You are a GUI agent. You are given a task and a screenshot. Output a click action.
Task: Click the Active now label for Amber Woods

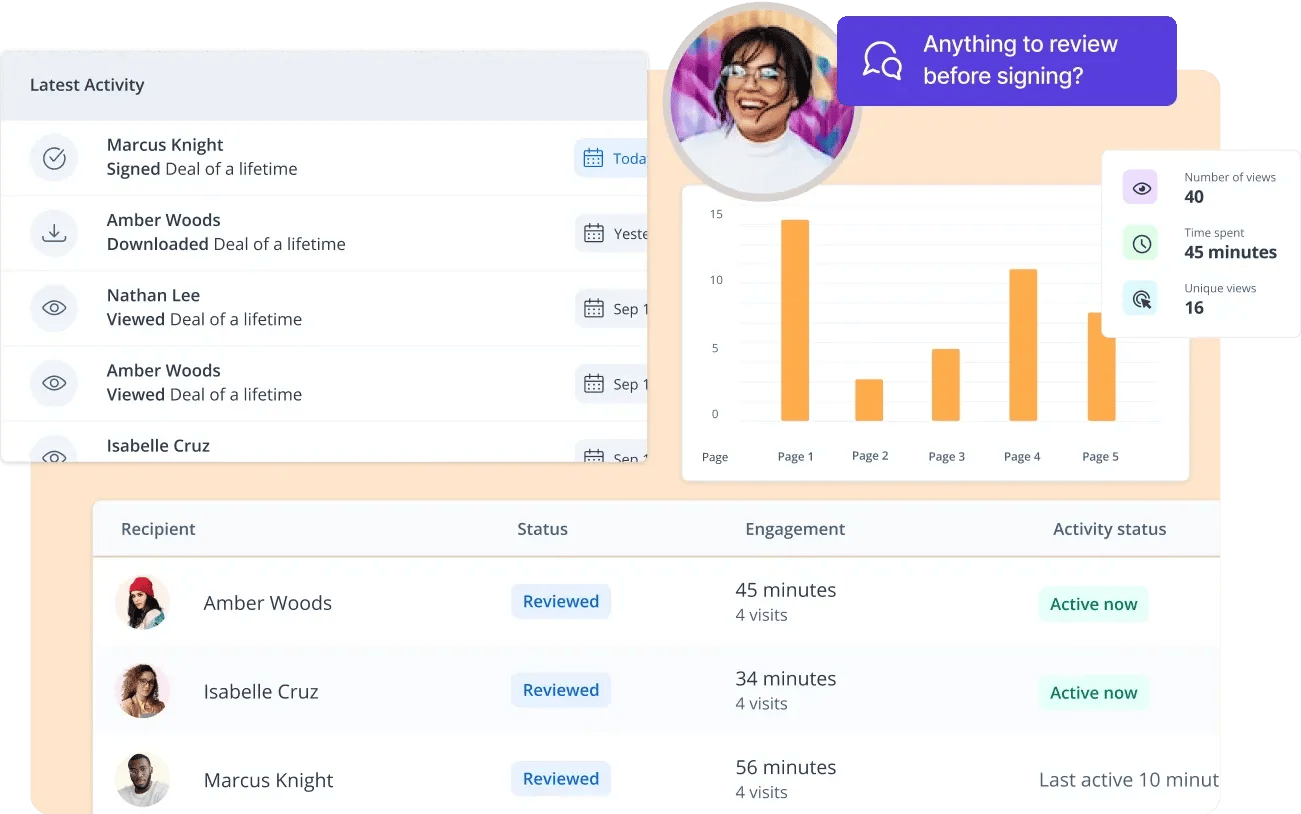point(1093,604)
